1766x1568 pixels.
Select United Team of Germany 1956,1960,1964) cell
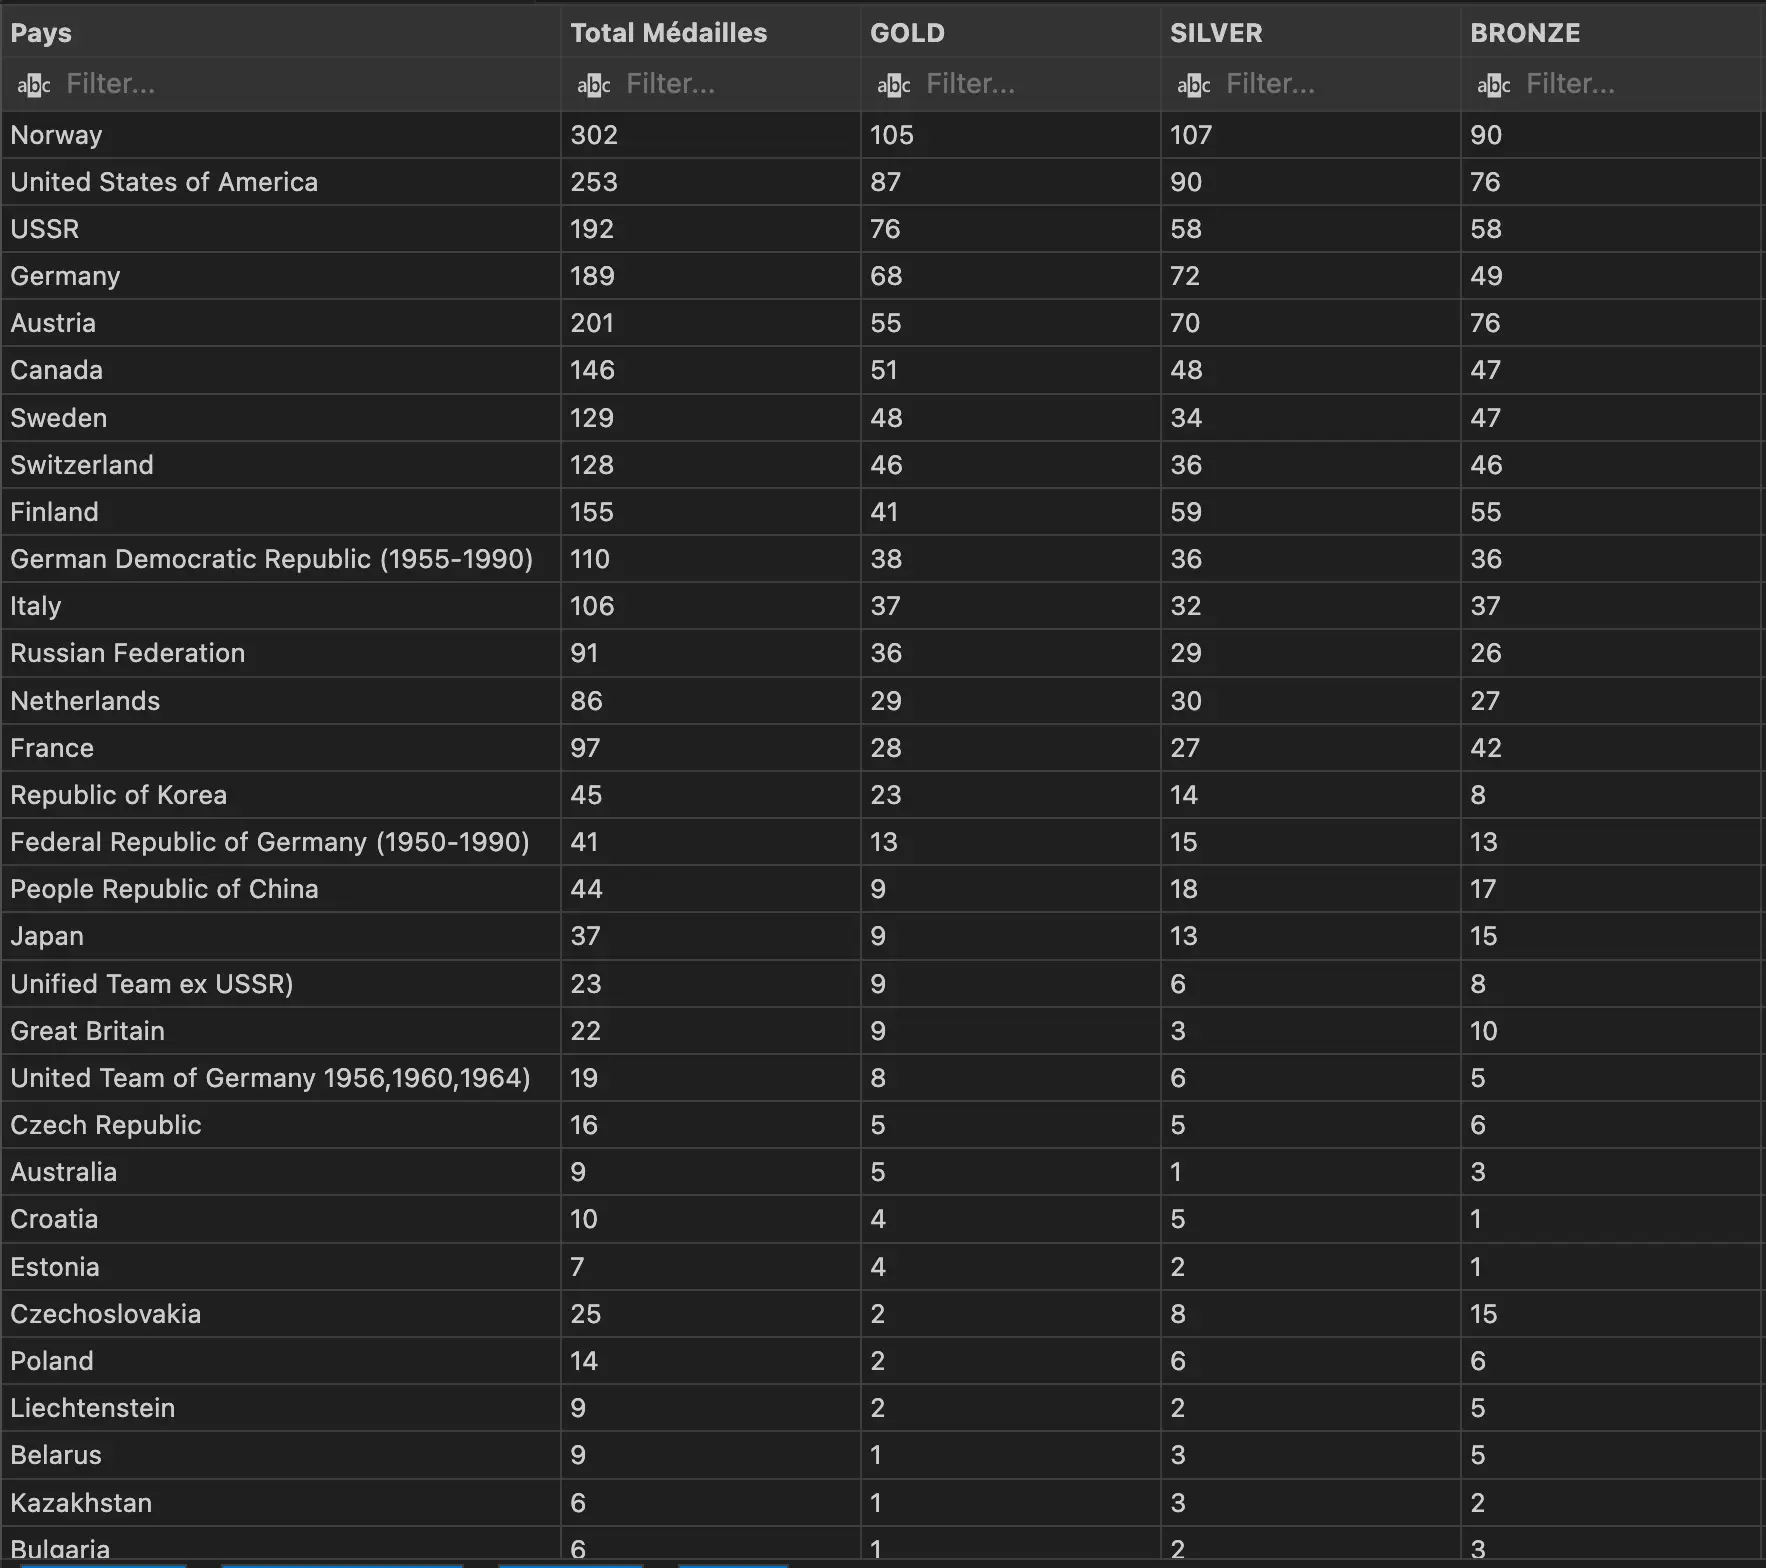point(281,1078)
